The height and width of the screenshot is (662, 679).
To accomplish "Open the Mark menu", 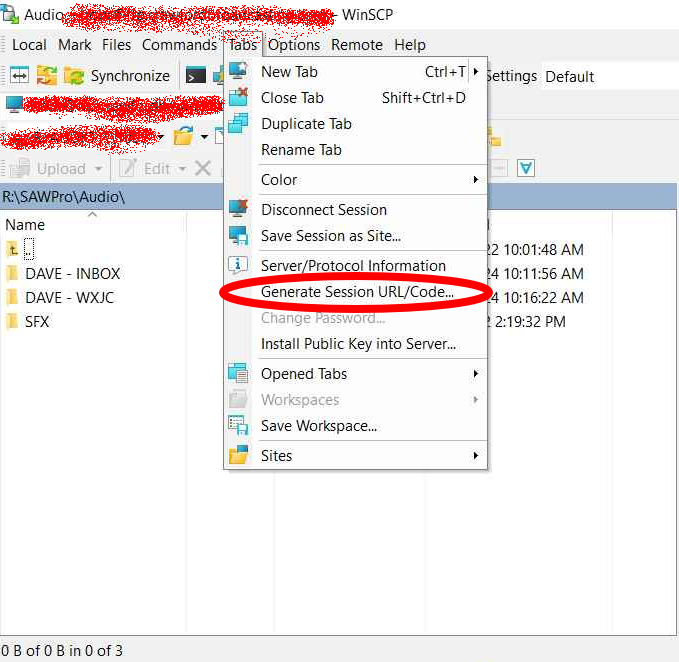I will [x=74, y=45].
